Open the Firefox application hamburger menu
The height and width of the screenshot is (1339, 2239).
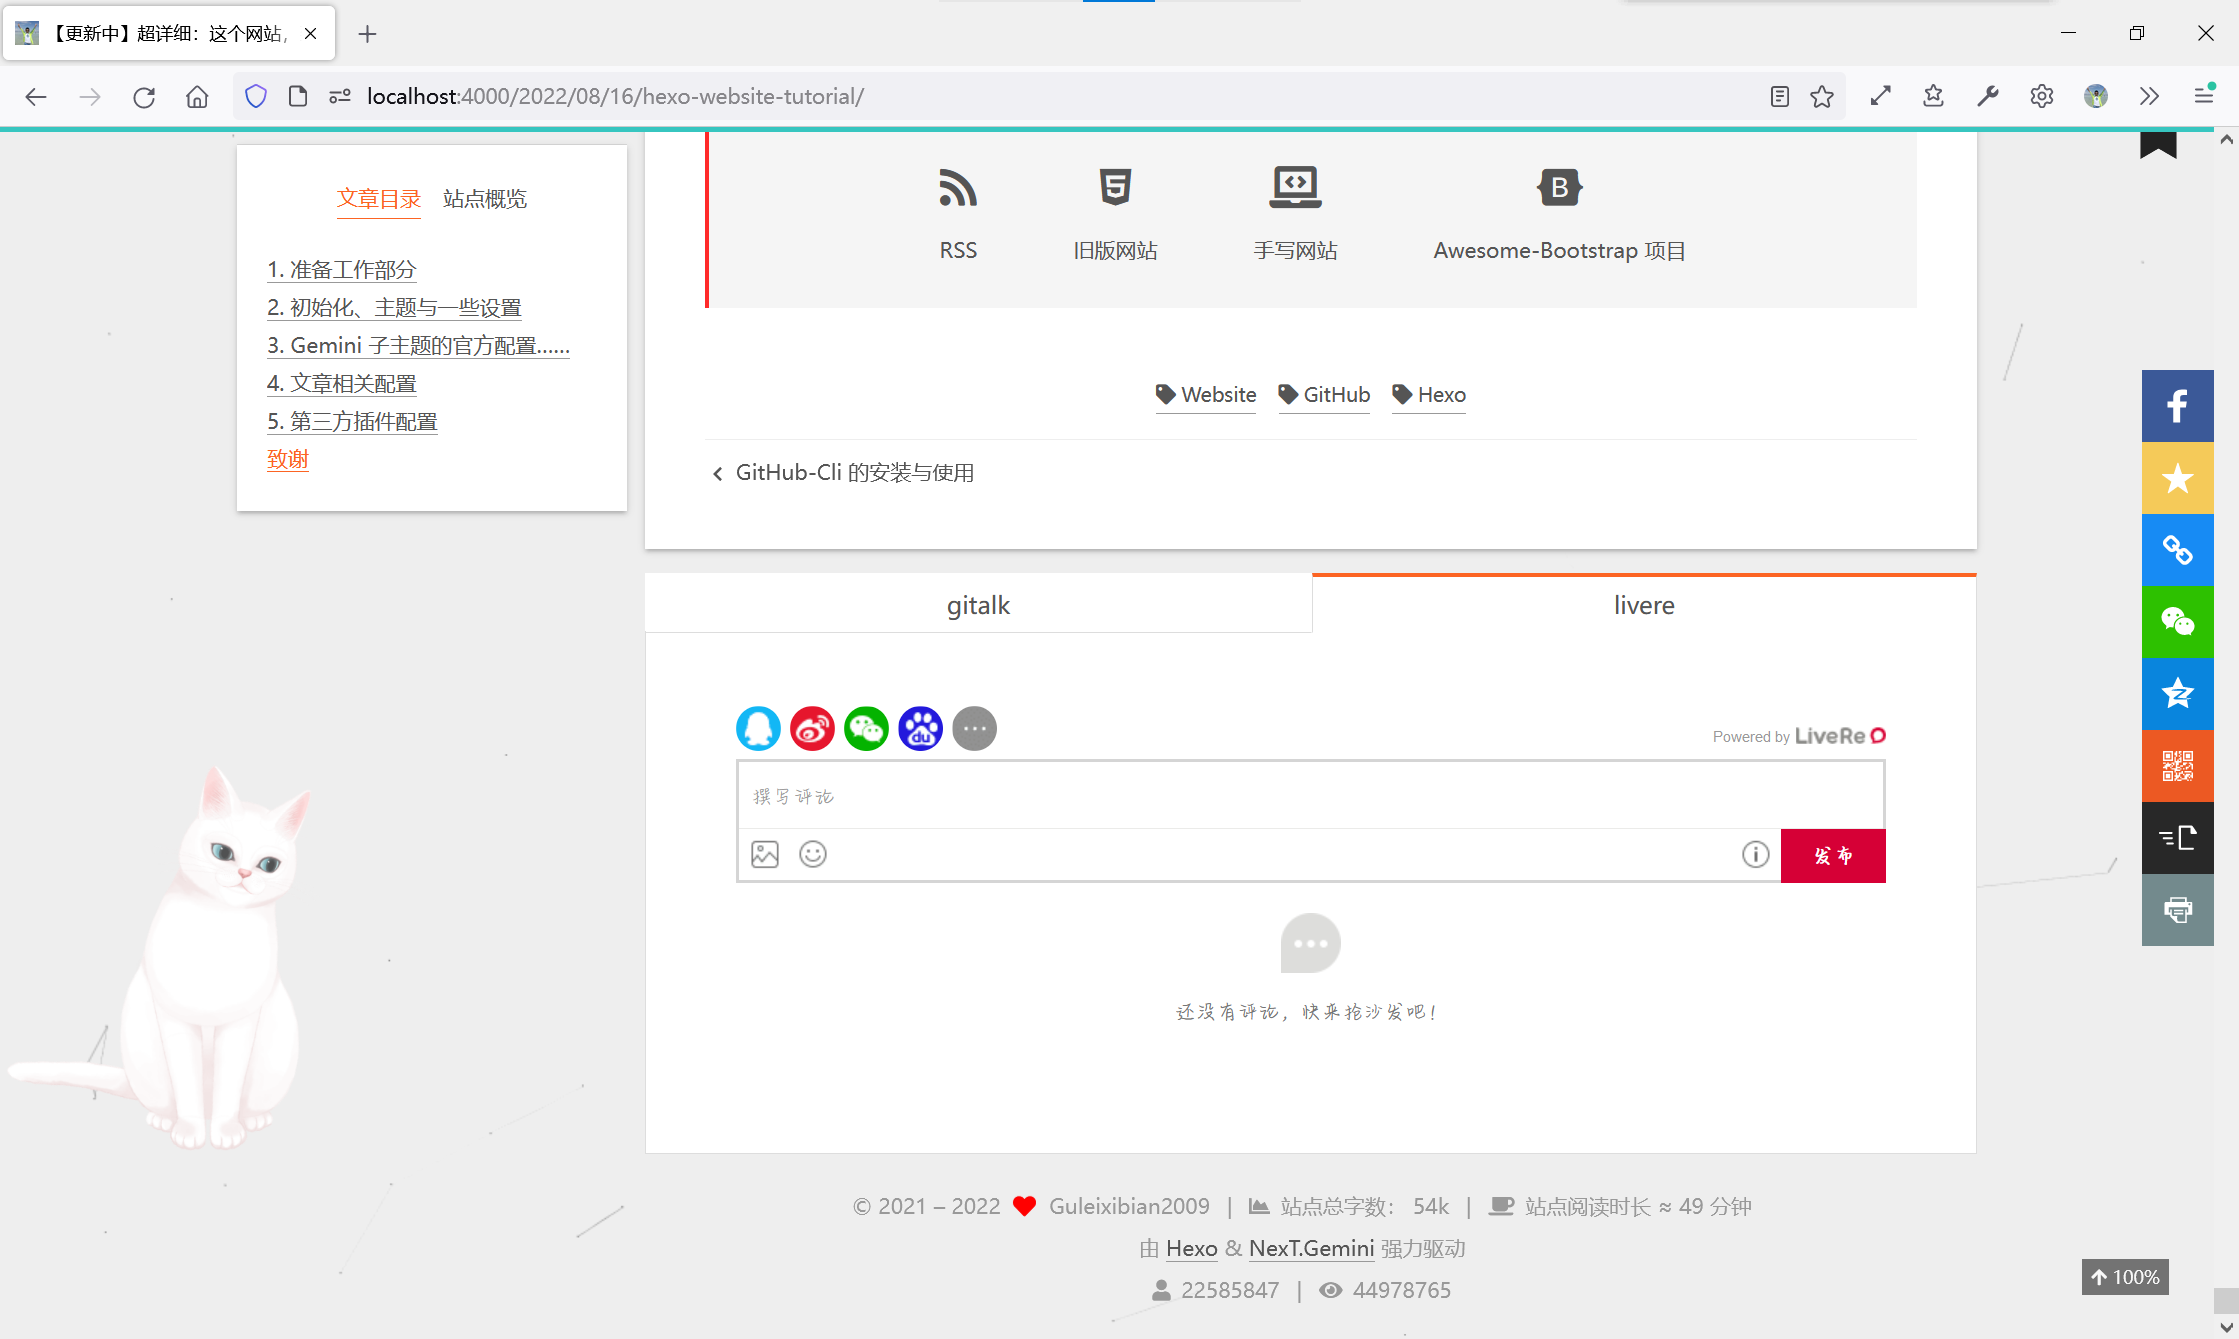click(2203, 96)
